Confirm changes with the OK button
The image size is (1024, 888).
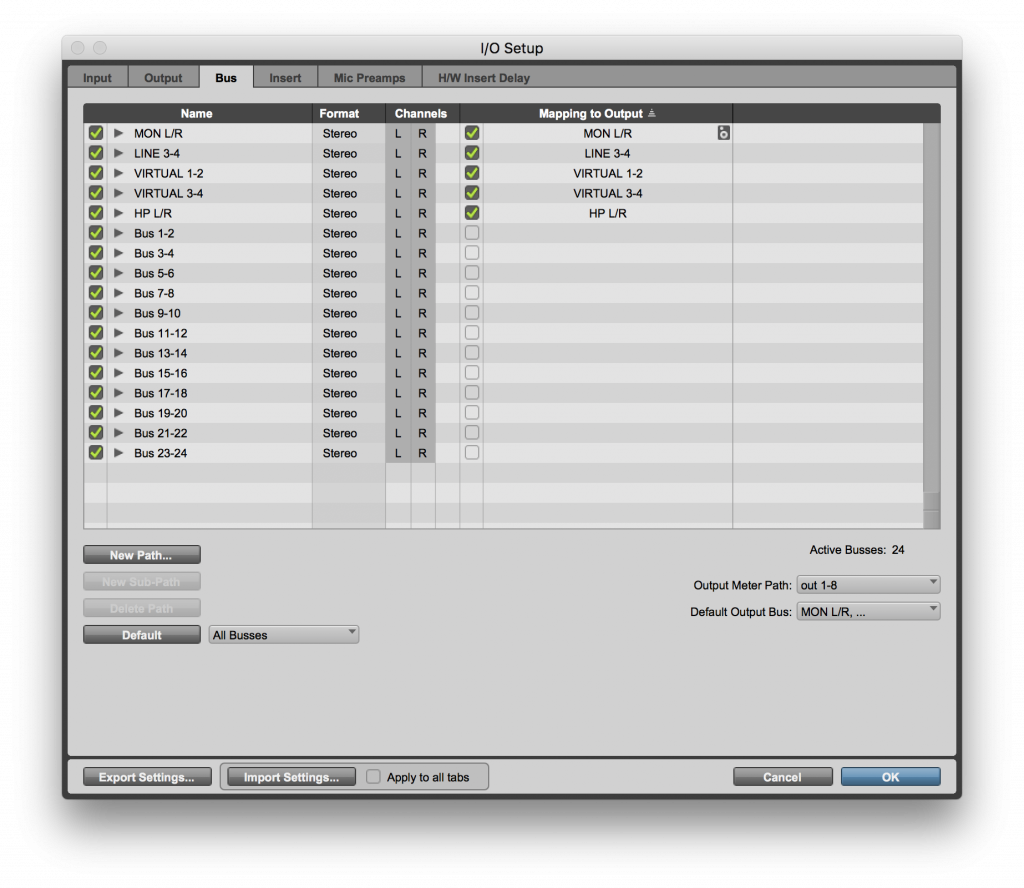[x=889, y=776]
